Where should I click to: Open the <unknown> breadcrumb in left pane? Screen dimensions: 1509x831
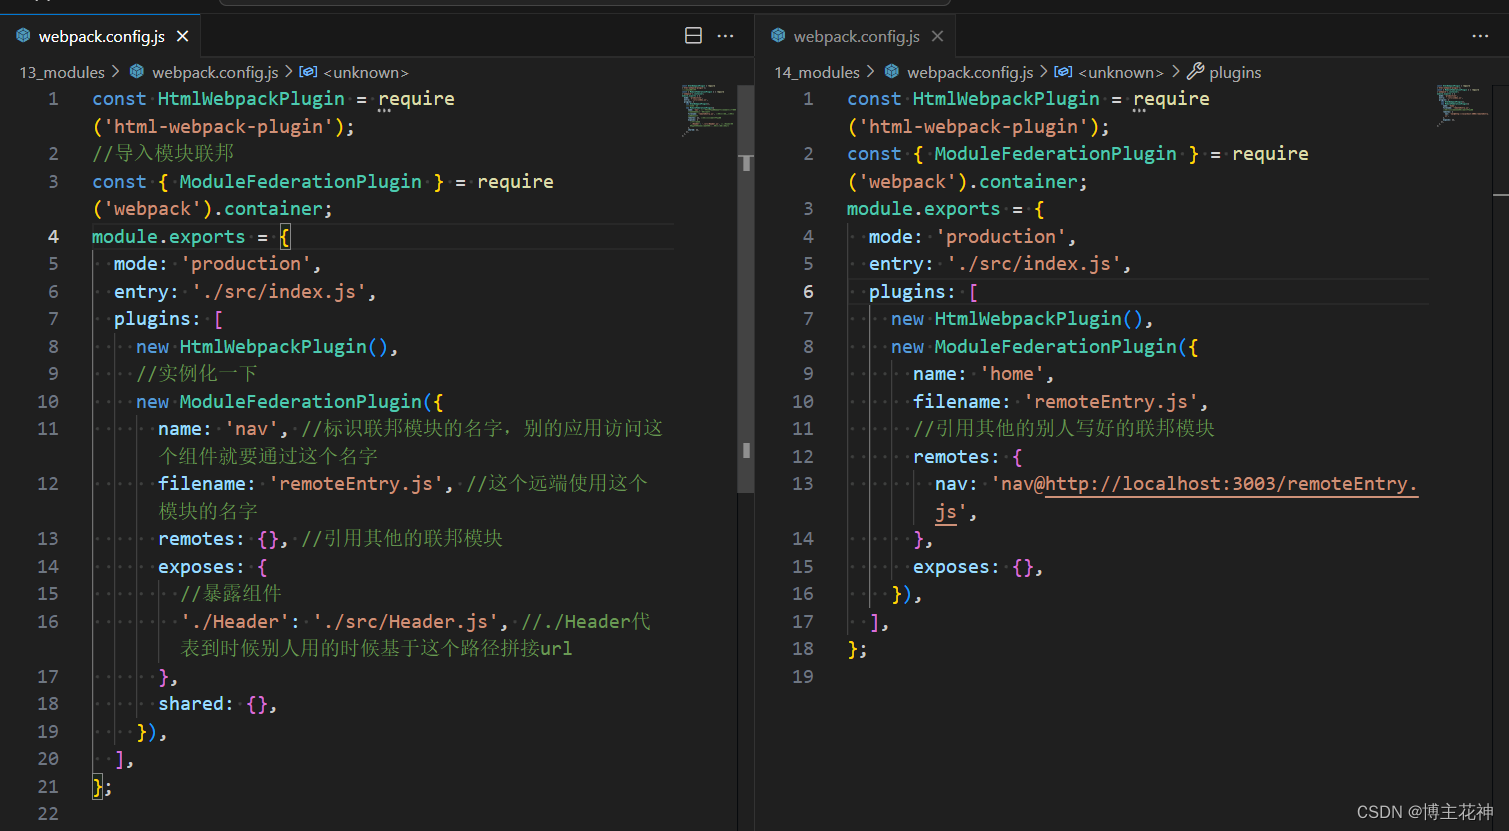(x=366, y=72)
